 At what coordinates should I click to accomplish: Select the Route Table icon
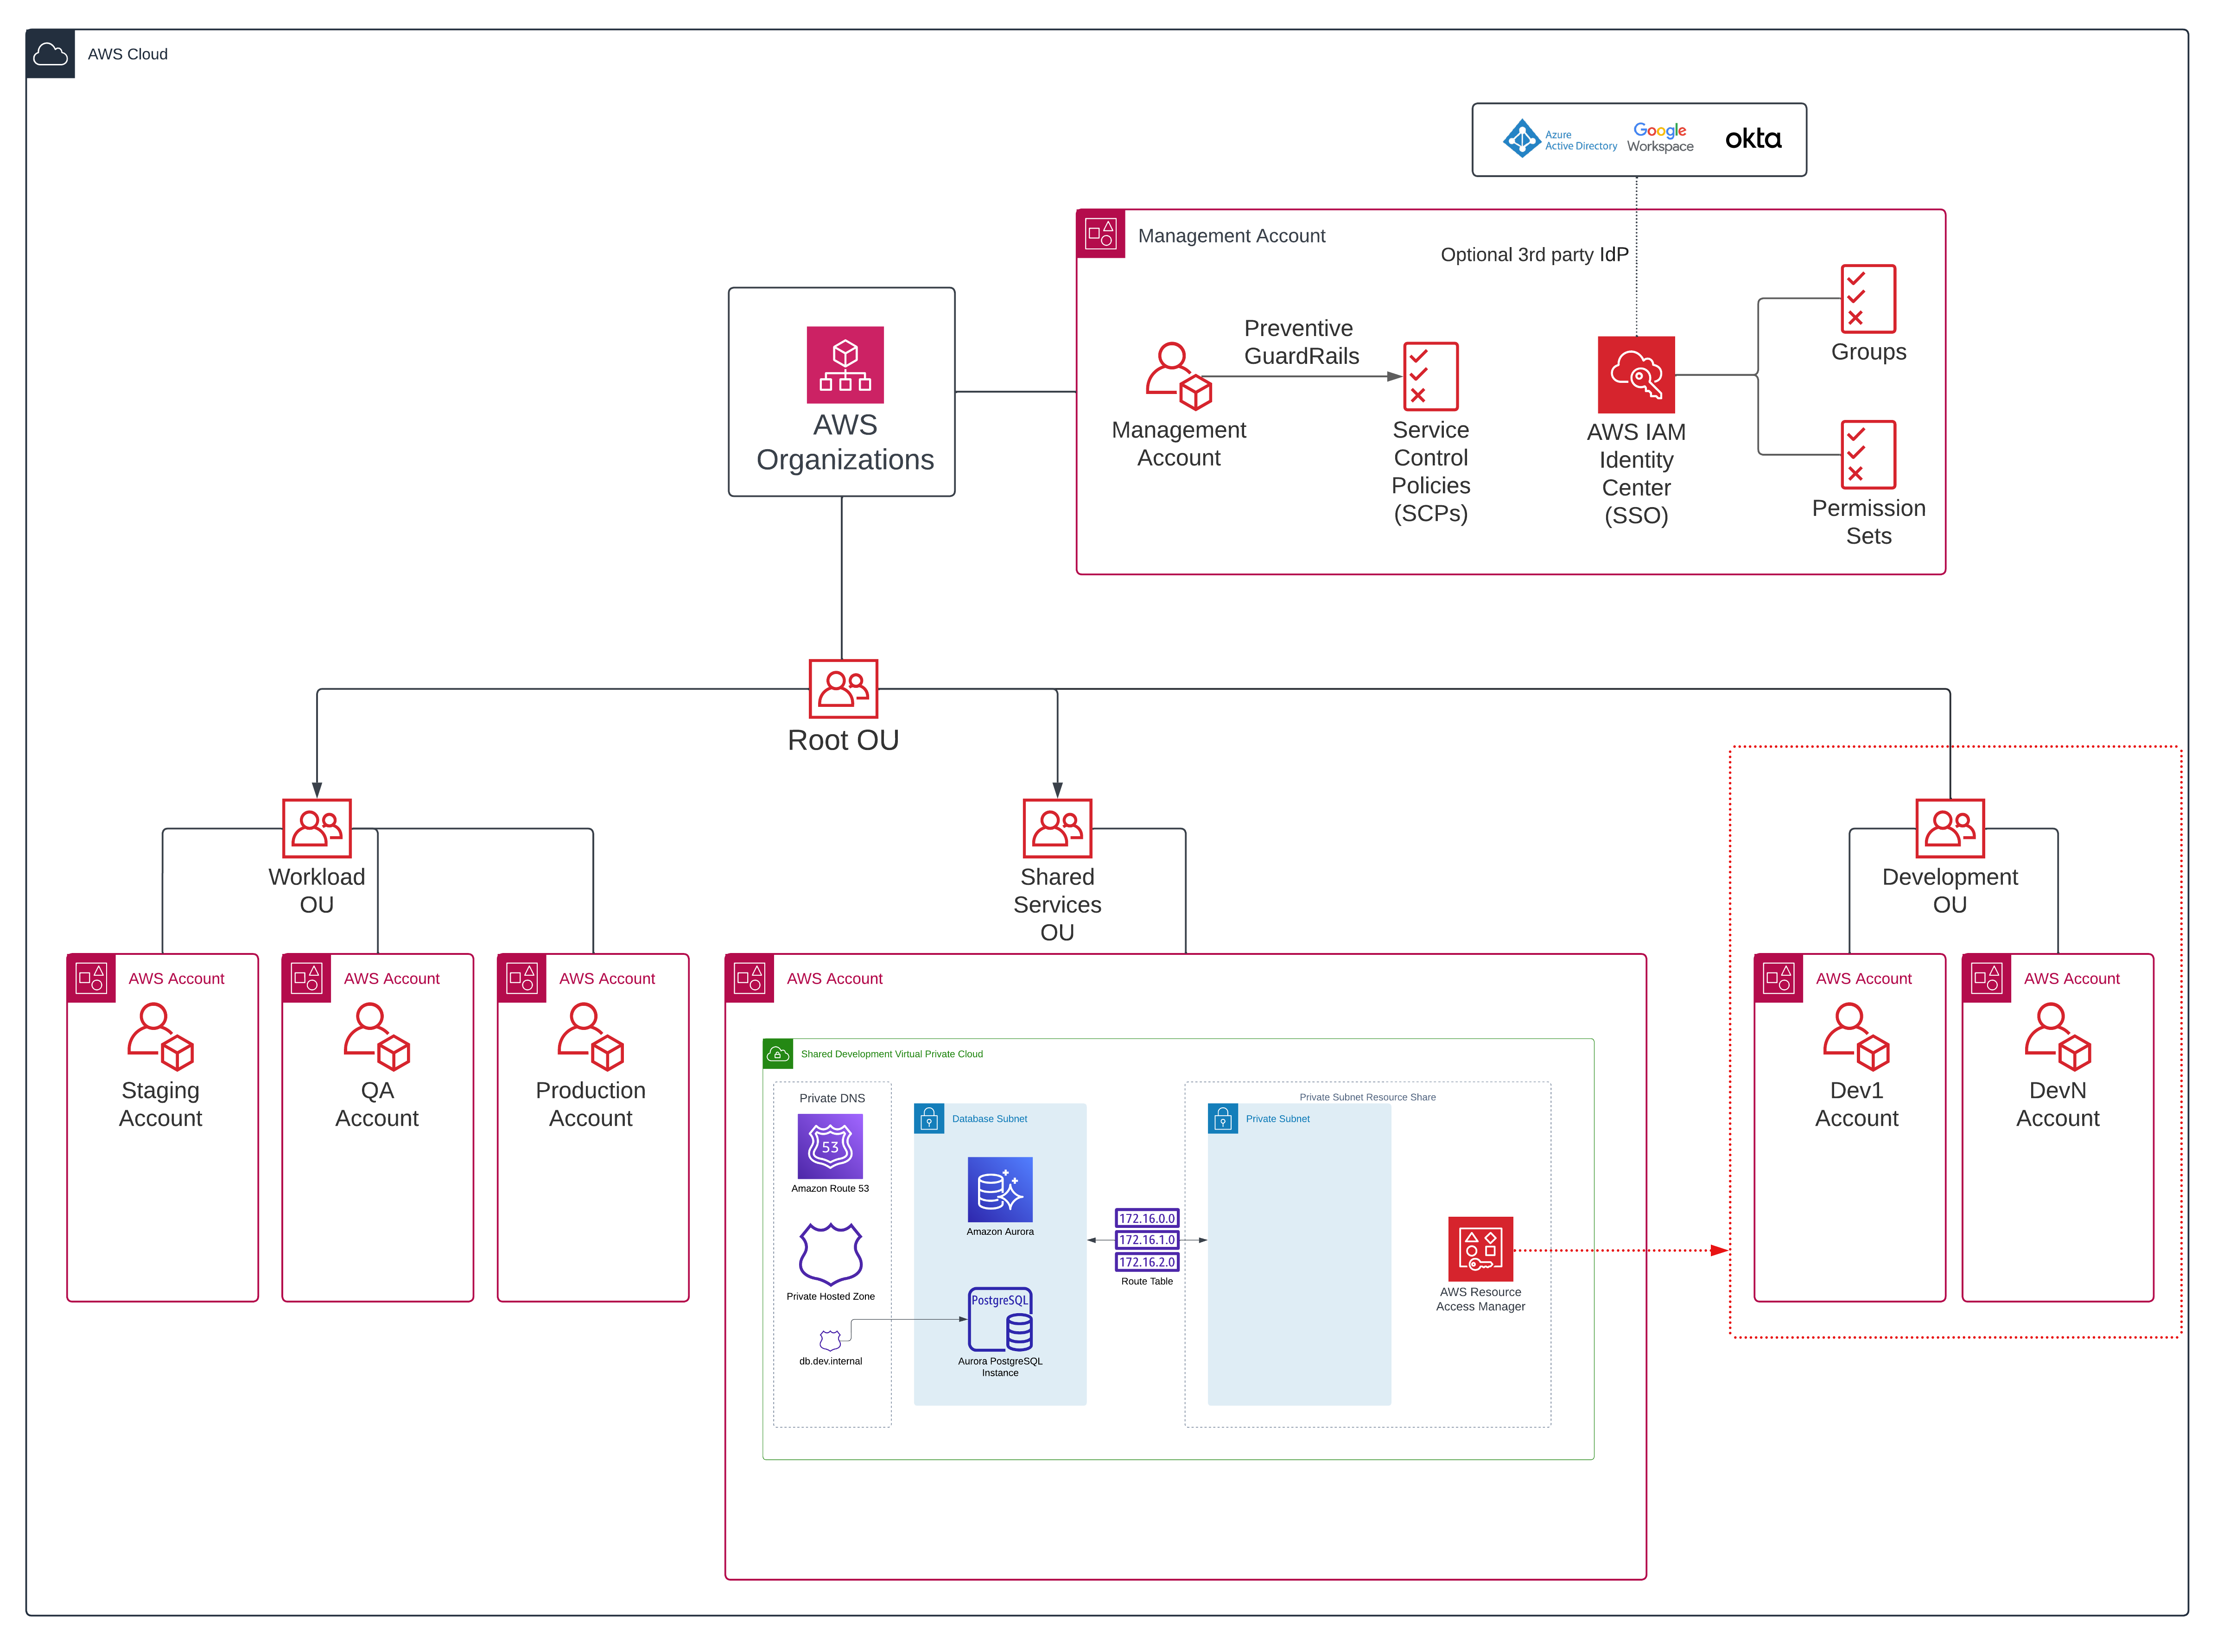pyautogui.click(x=1147, y=1240)
